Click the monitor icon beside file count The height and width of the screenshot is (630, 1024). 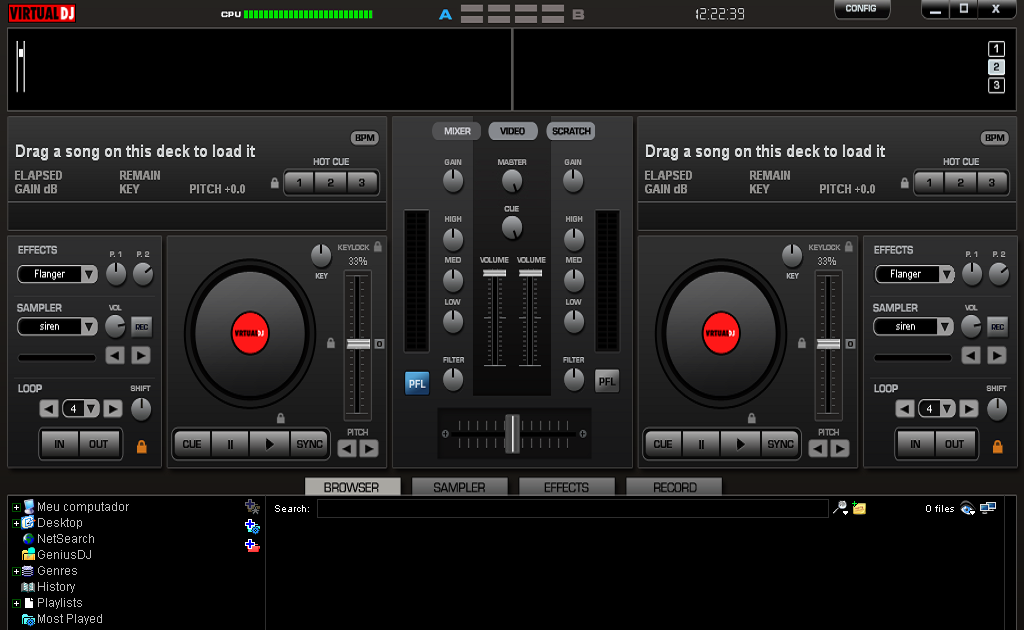point(988,508)
